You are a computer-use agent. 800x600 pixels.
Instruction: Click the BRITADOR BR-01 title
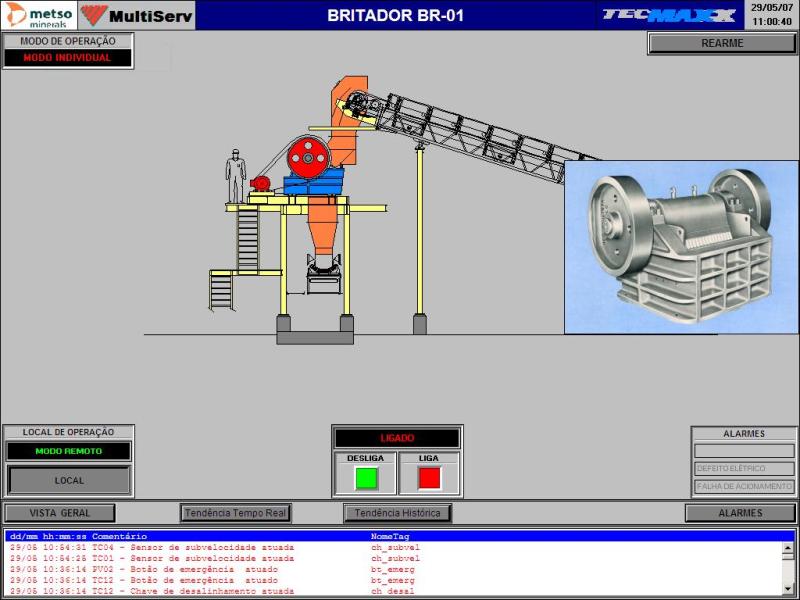395,15
